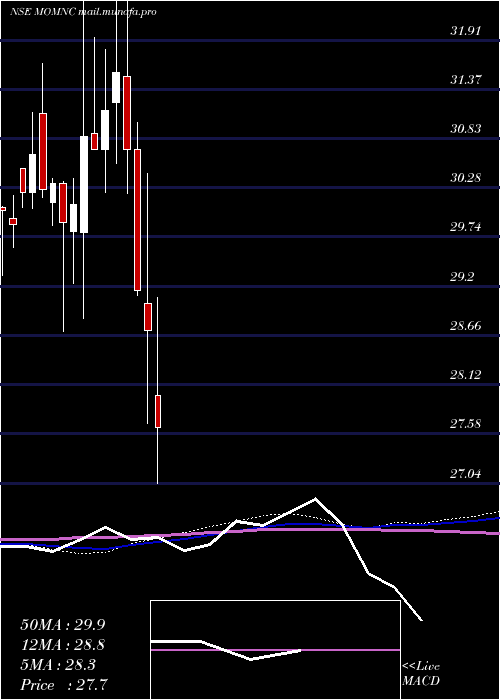Click the 27.58 price axis label

click(465, 424)
